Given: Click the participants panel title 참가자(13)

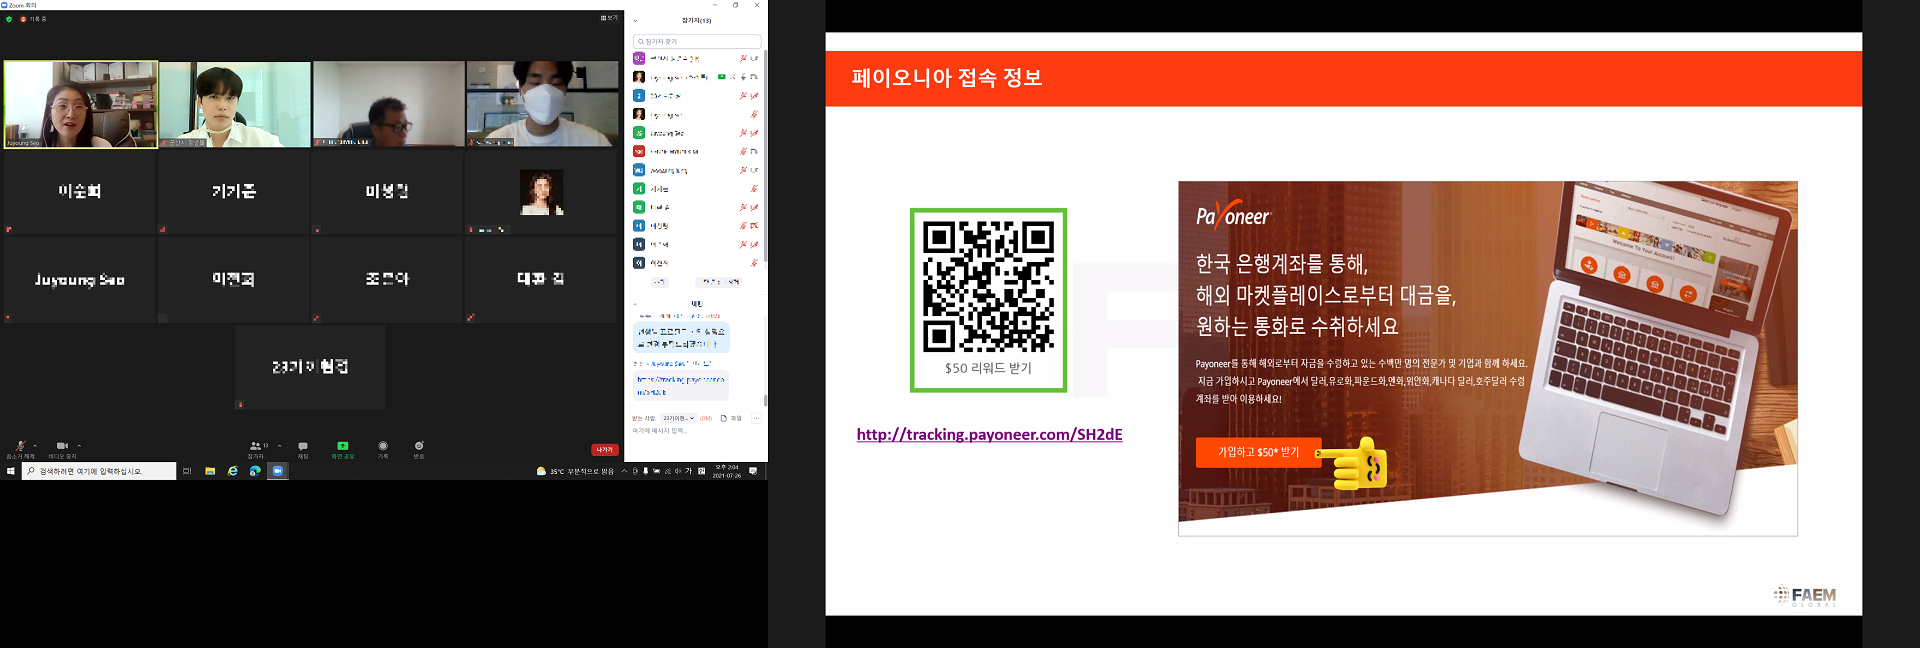Looking at the screenshot, I should coord(697,20).
